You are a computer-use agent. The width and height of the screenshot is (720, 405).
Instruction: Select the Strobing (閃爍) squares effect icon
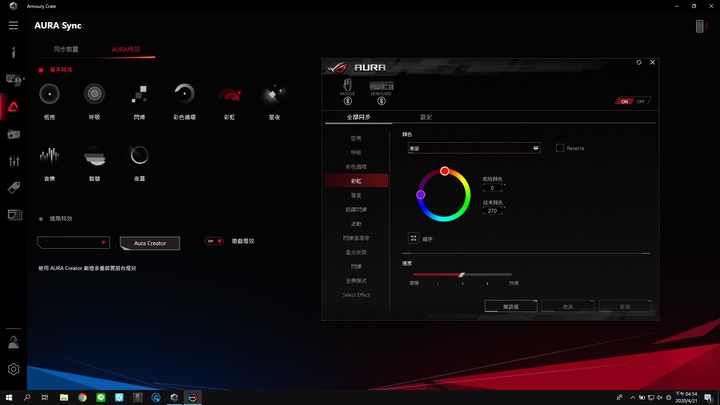(139, 94)
